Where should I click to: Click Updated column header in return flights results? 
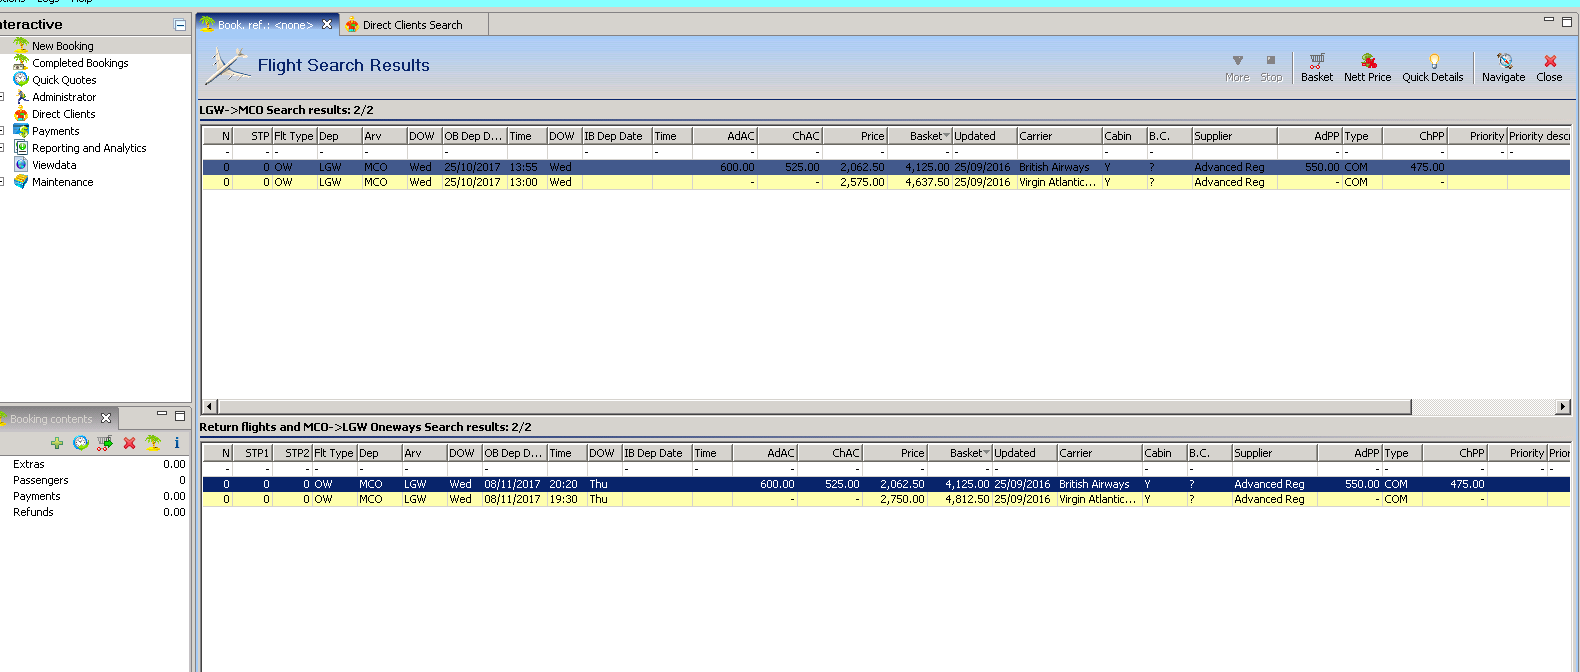1024,453
